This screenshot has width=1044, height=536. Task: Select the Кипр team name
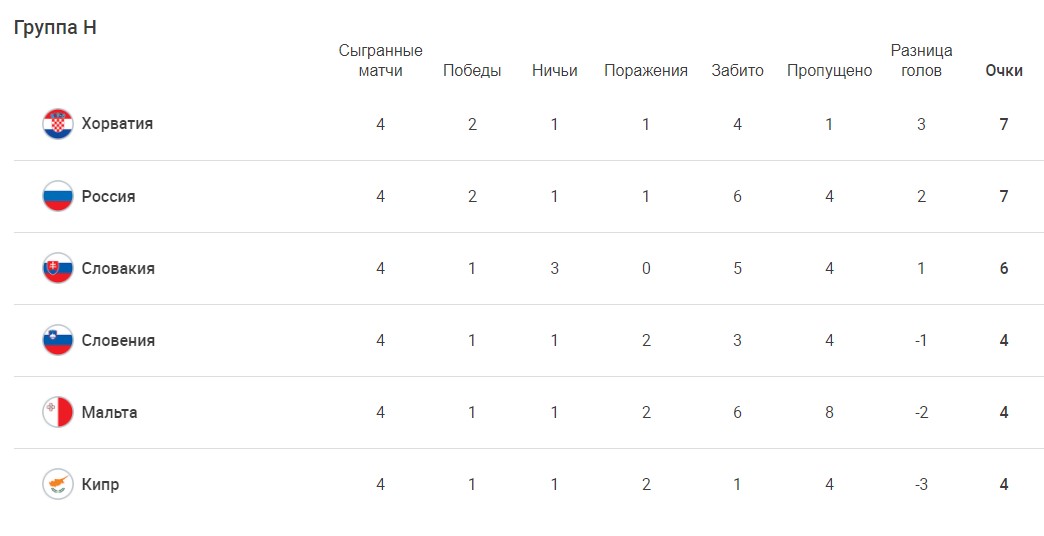tap(101, 484)
